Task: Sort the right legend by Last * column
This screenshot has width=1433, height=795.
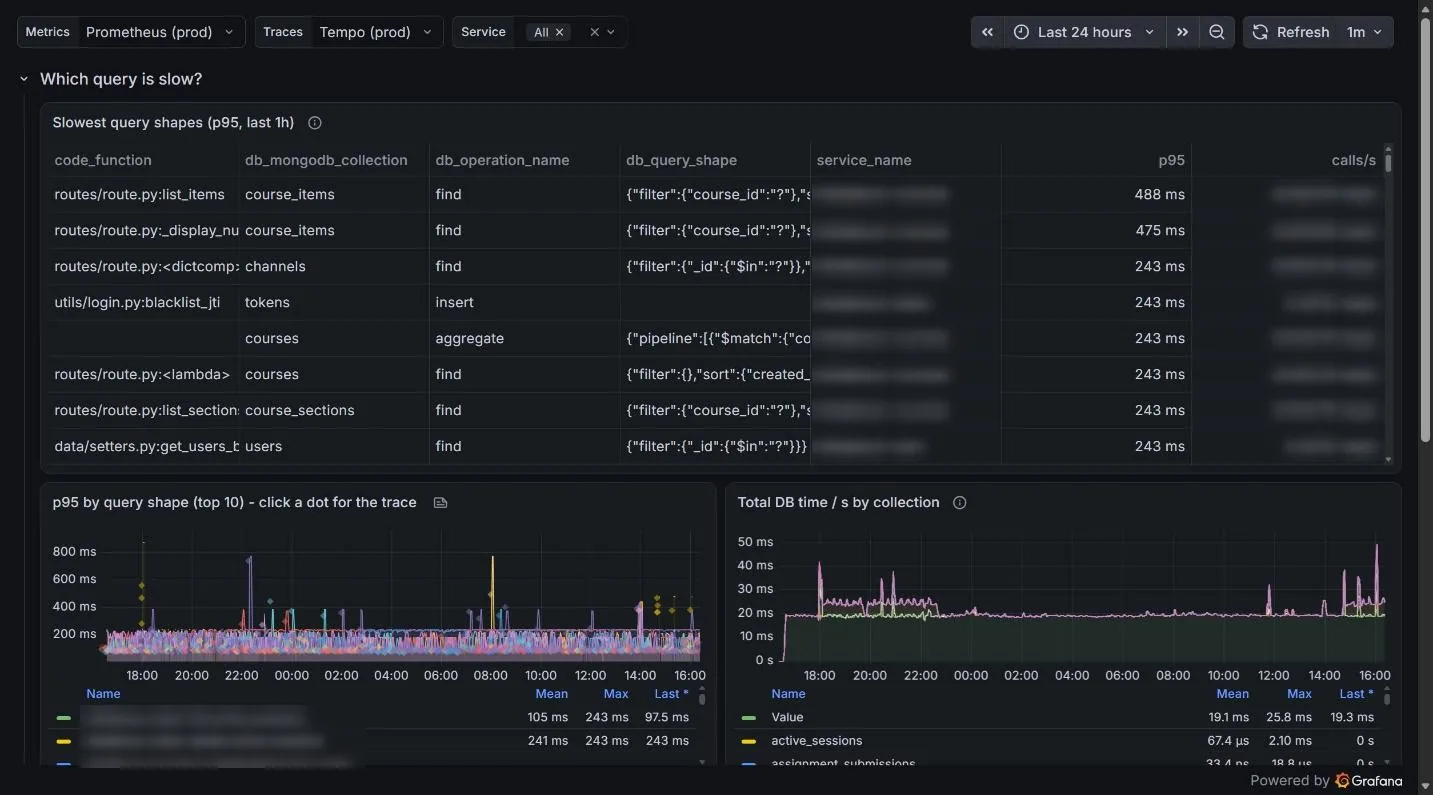Action: [1357, 694]
